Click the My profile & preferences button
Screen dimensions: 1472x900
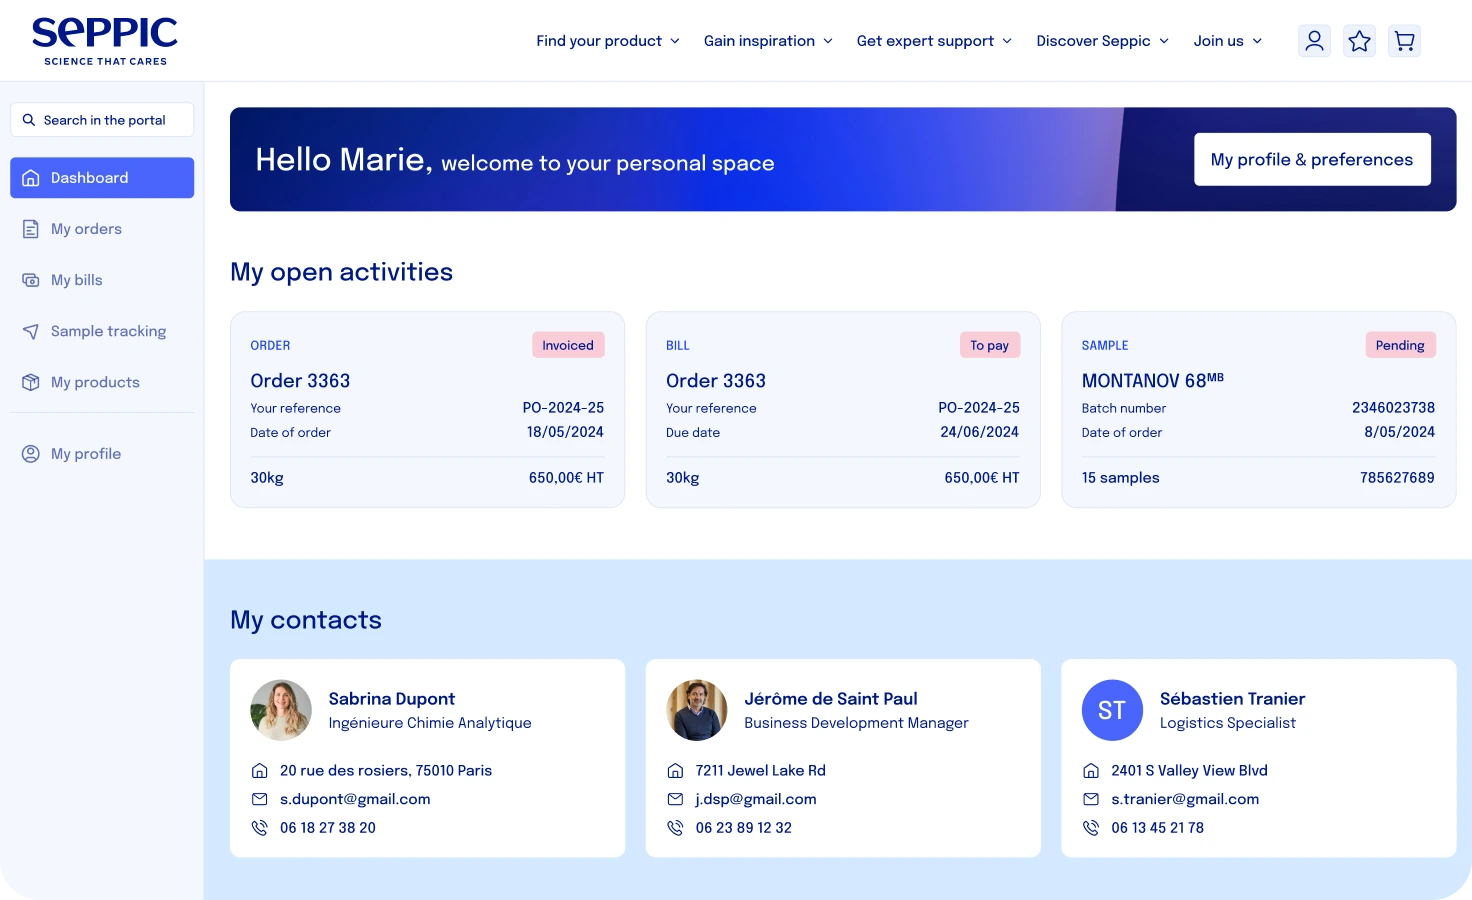tap(1311, 160)
